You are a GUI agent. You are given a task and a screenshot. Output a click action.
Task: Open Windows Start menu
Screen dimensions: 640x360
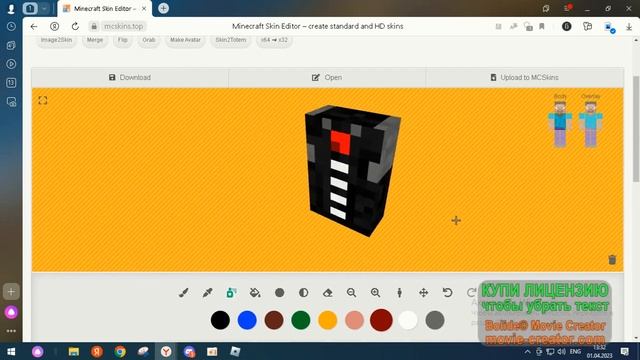[x=11, y=351]
